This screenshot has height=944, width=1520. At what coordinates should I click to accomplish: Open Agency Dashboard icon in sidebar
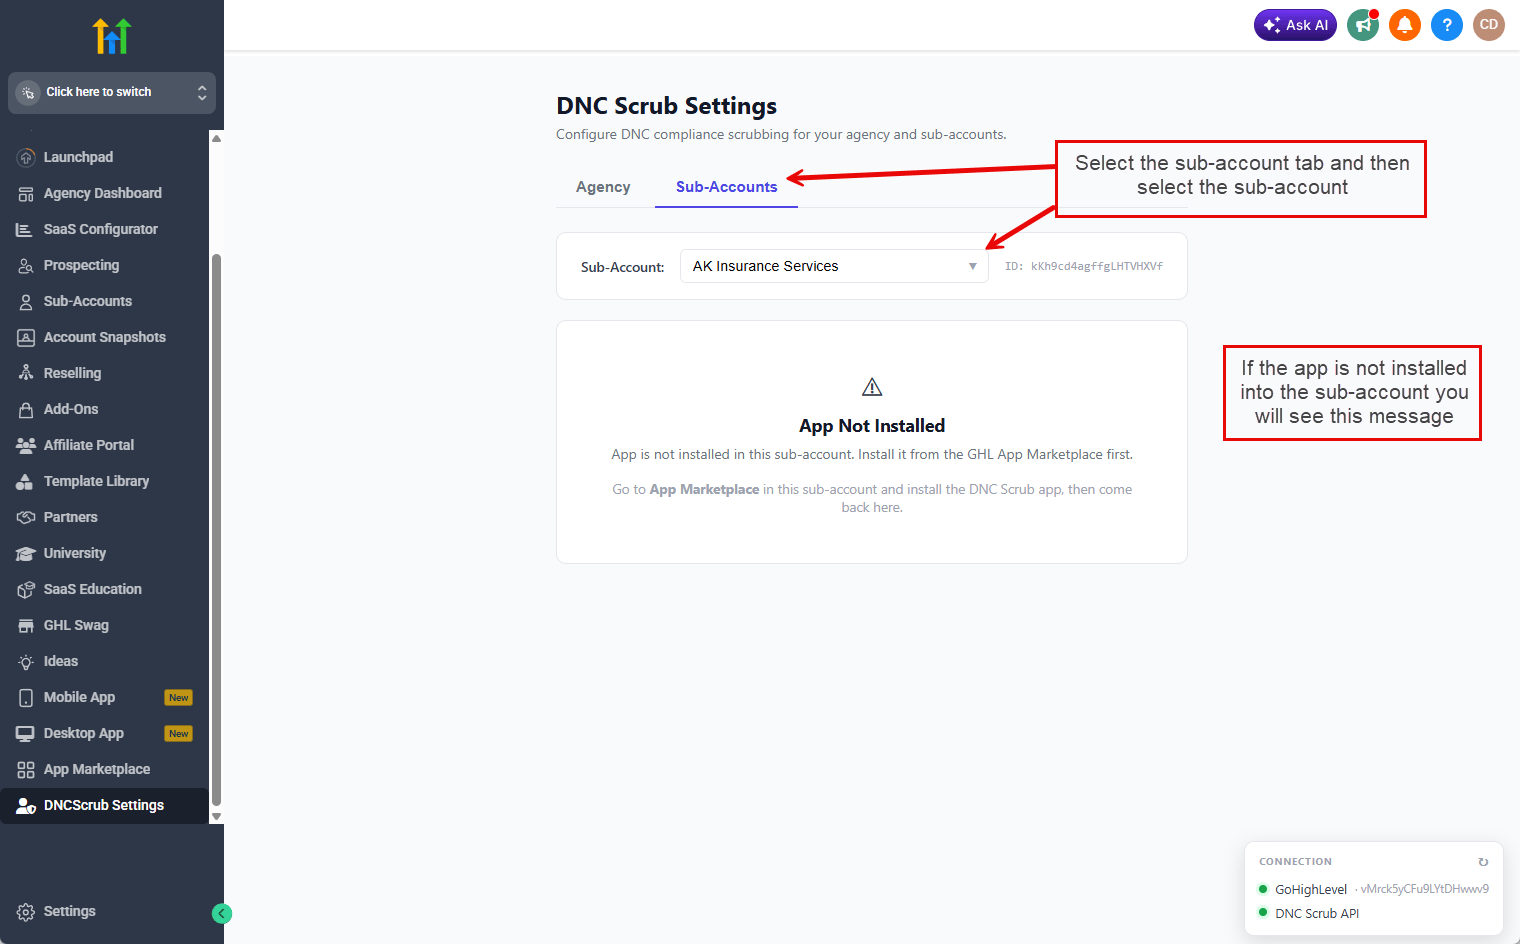[x=26, y=193]
